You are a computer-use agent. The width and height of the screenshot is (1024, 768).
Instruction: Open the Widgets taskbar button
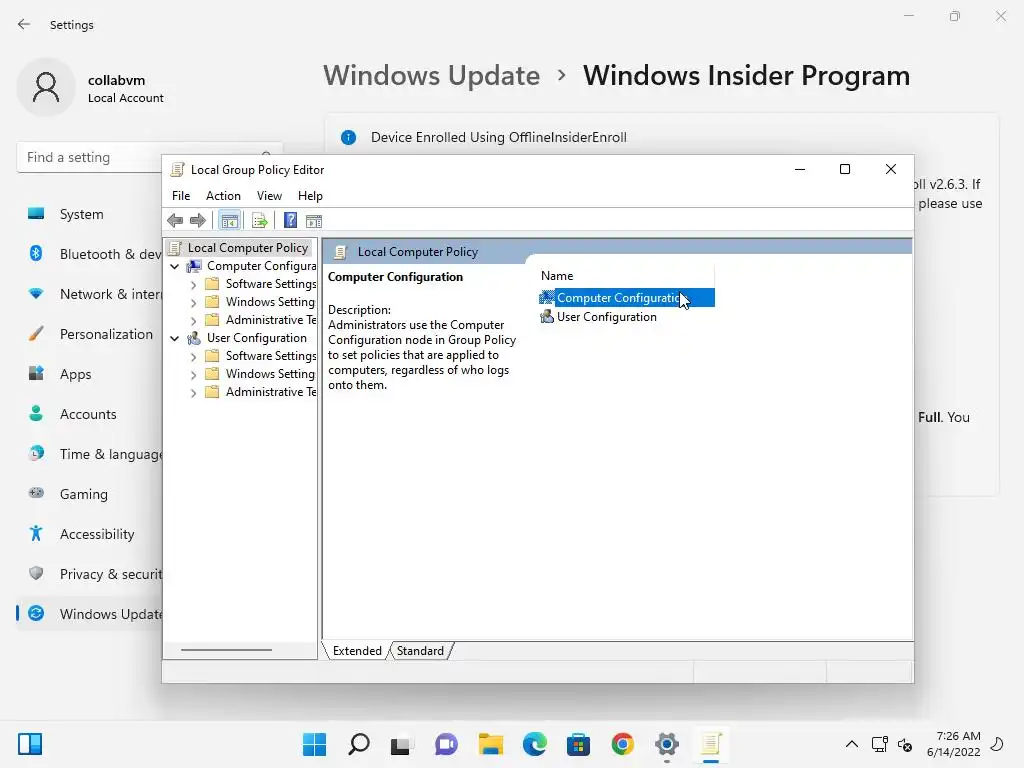click(30, 744)
